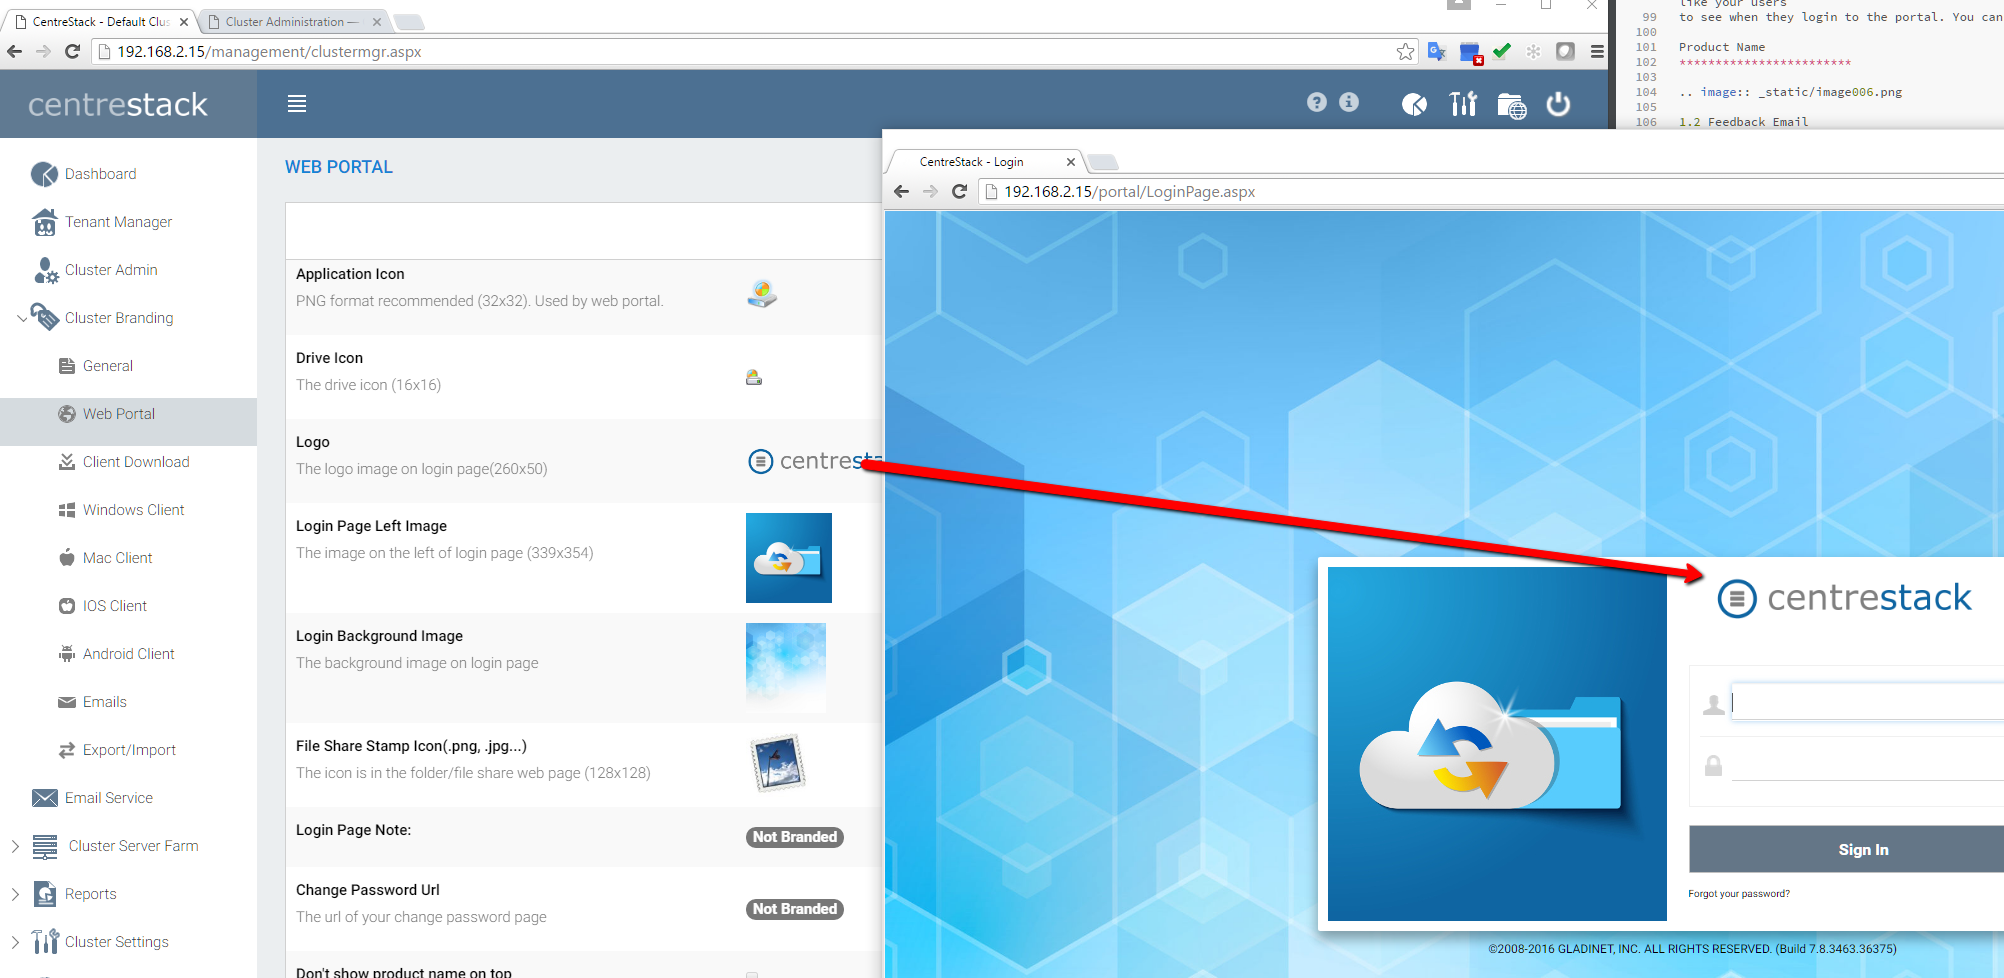Click the Application Icon thumbnail
The width and height of the screenshot is (2004, 978).
tap(762, 293)
